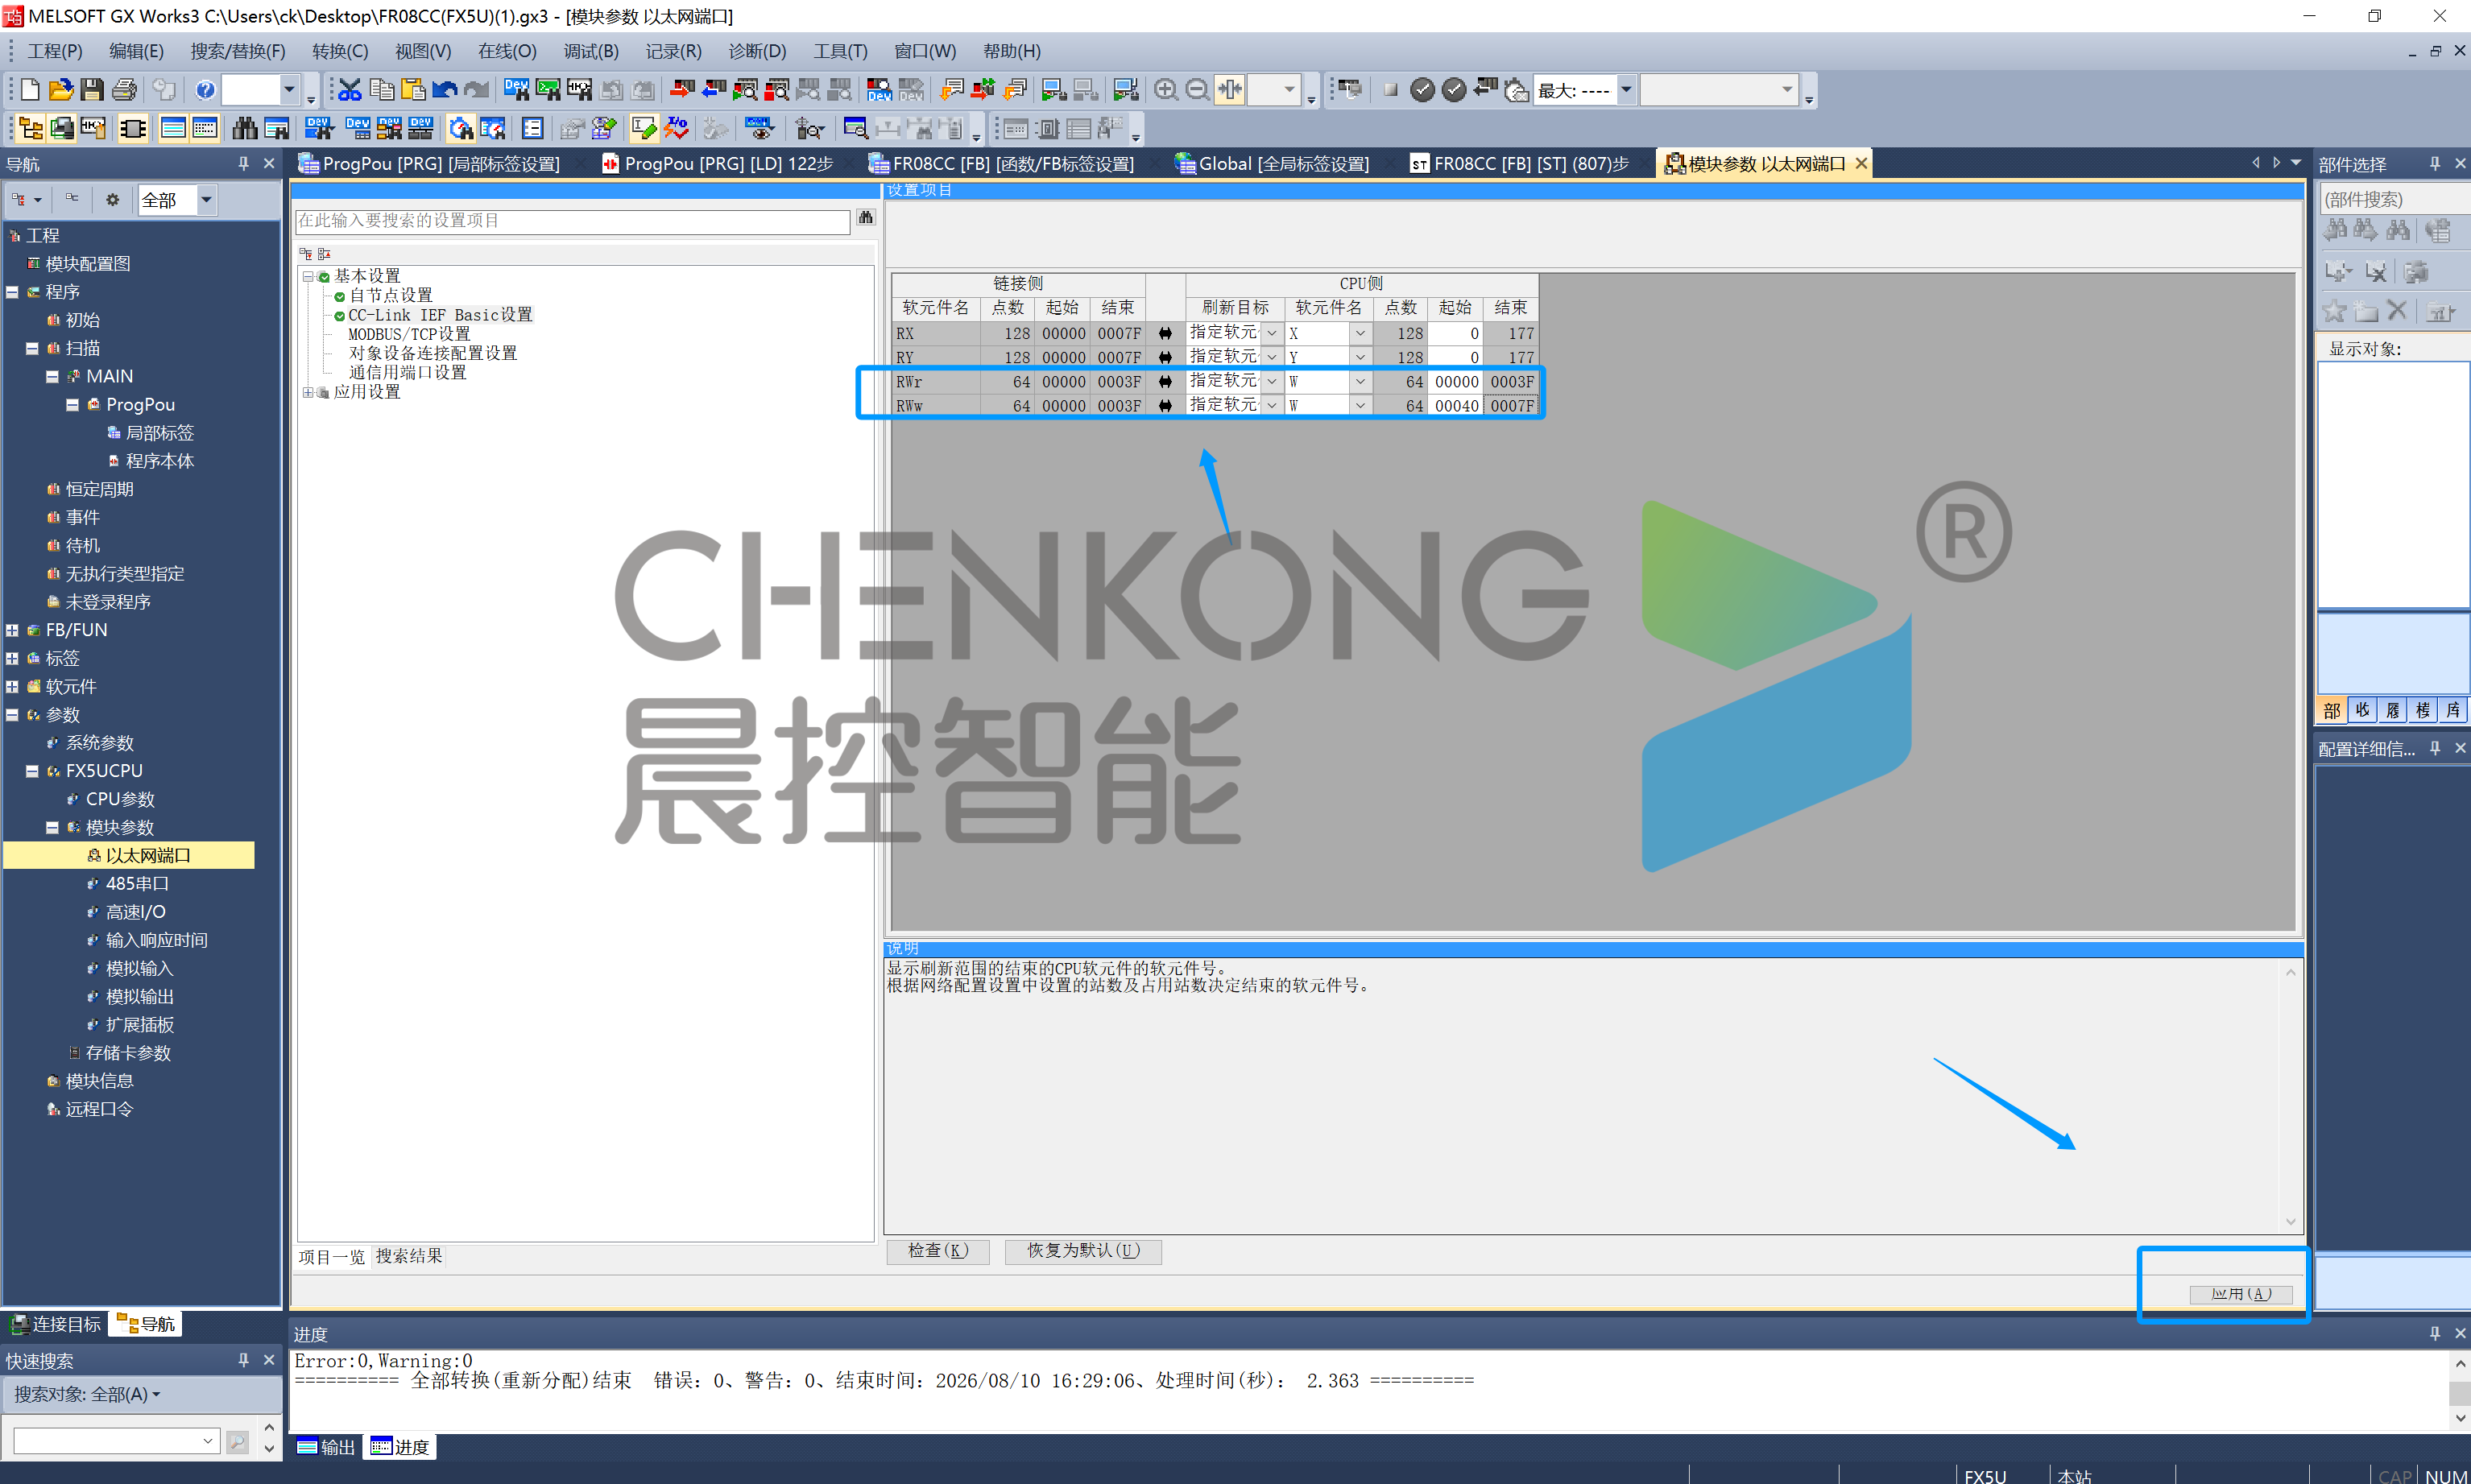
Task: Paste using the clipboard toolbar icon
Action: pyautogui.click(x=413, y=90)
